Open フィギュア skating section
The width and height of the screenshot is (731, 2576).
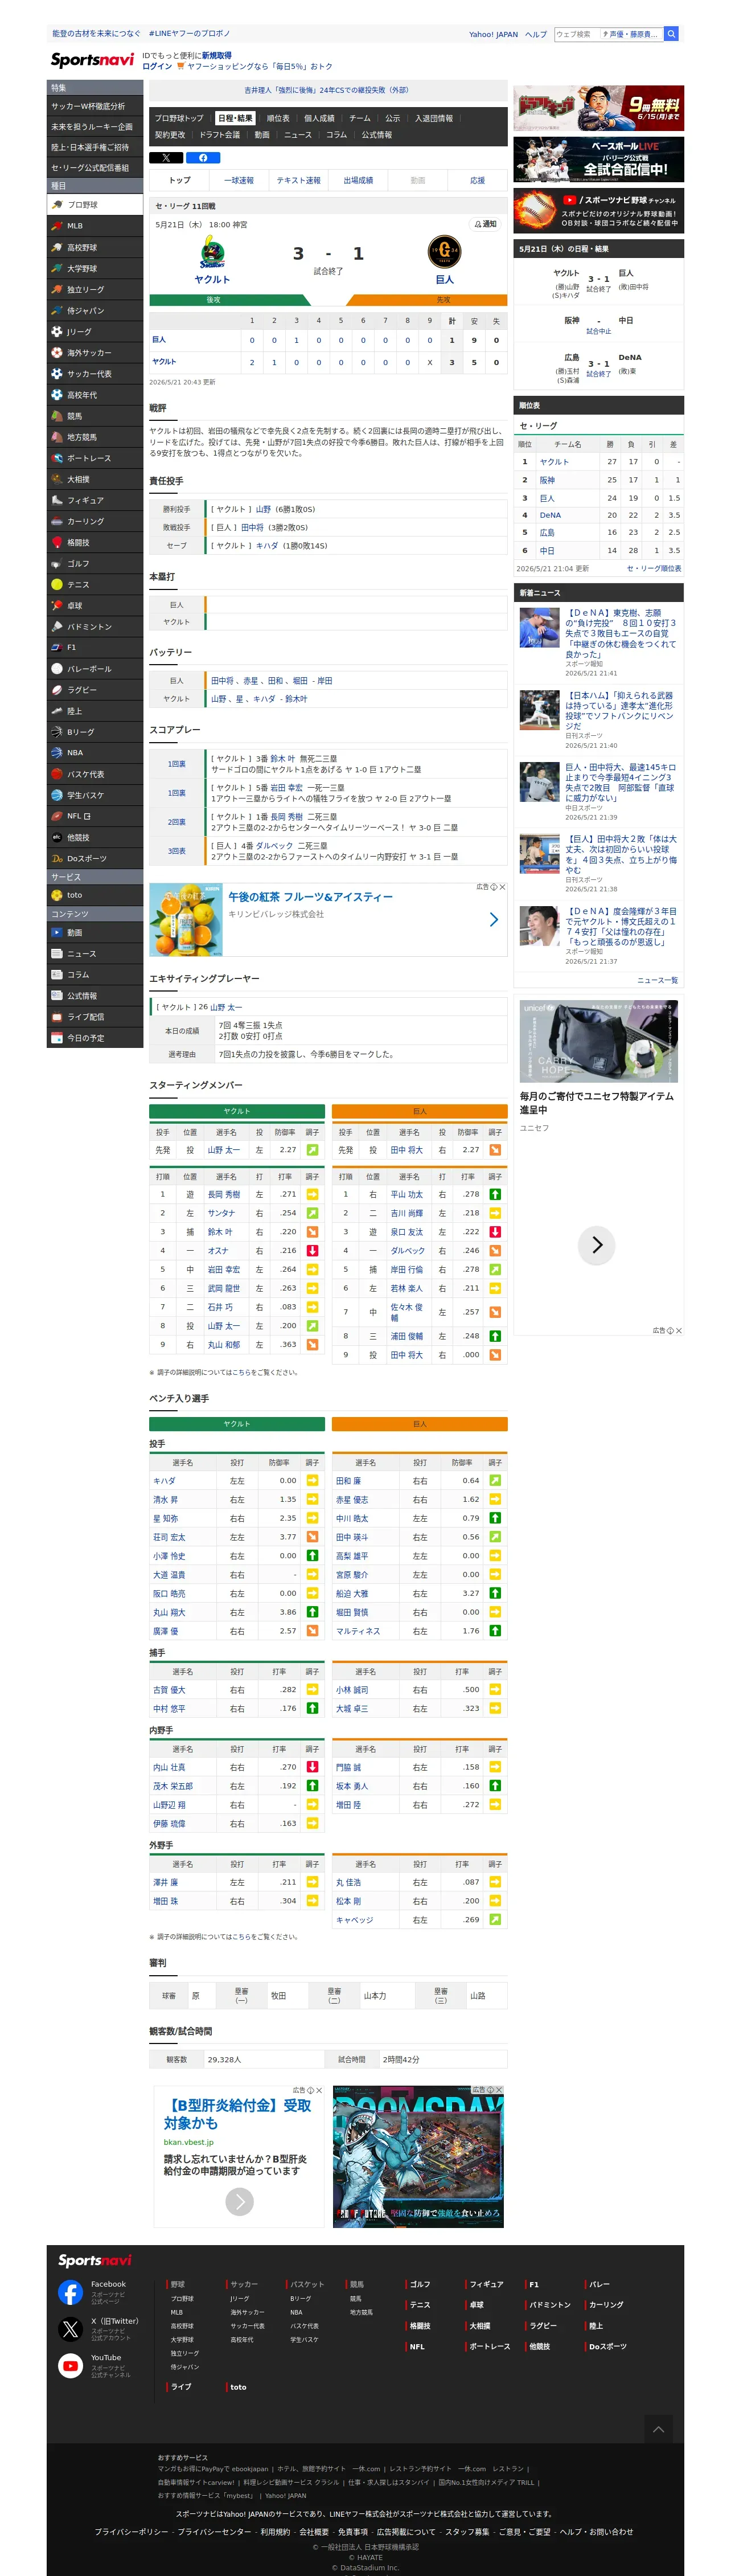point(95,500)
